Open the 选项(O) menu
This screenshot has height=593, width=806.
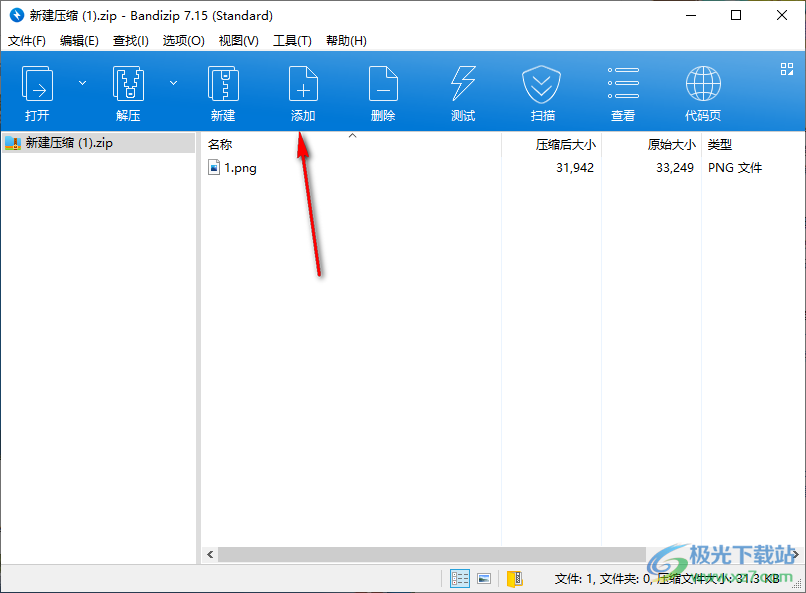[184, 41]
